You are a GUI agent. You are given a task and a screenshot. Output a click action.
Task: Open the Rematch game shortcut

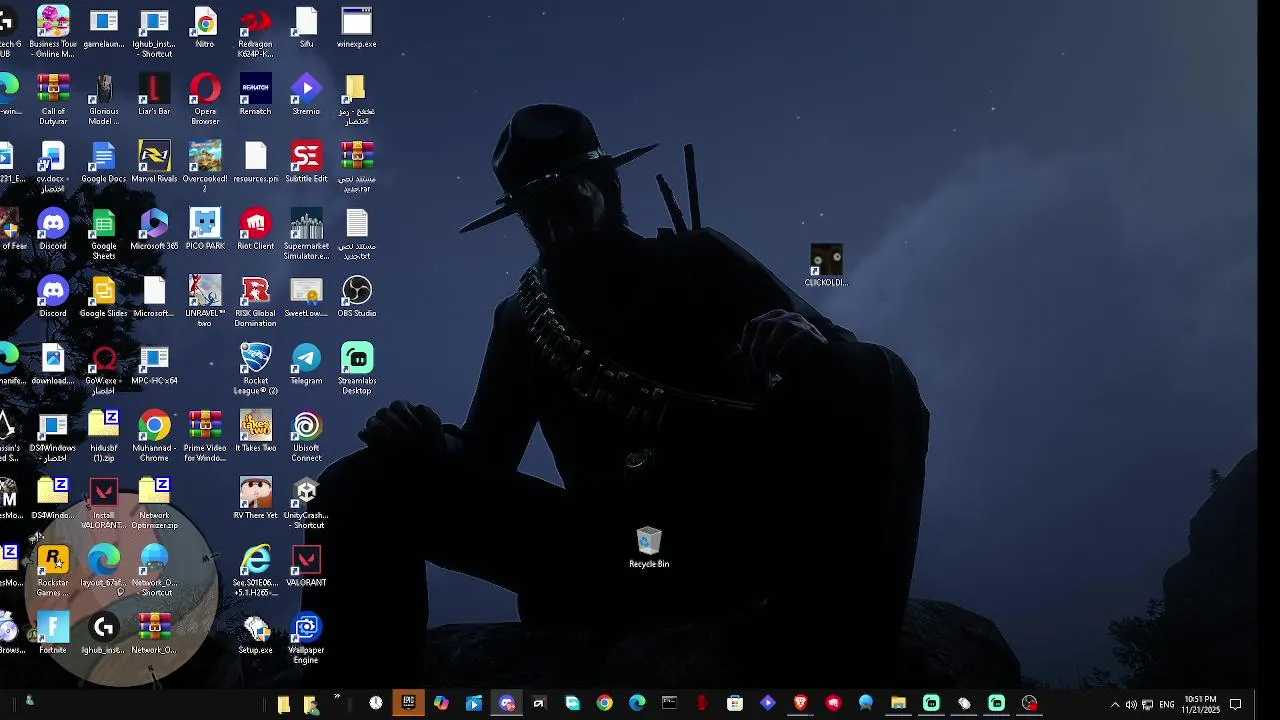coord(255,95)
